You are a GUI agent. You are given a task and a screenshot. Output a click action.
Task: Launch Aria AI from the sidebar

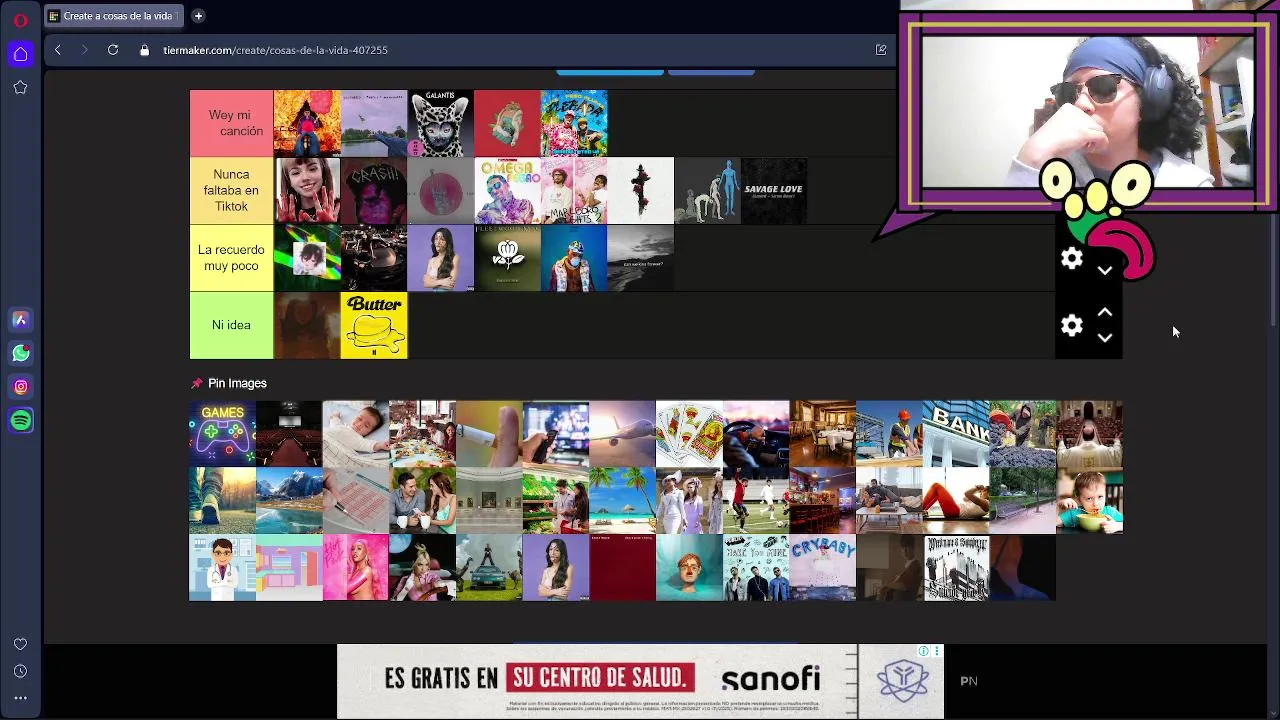coord(20,320)
